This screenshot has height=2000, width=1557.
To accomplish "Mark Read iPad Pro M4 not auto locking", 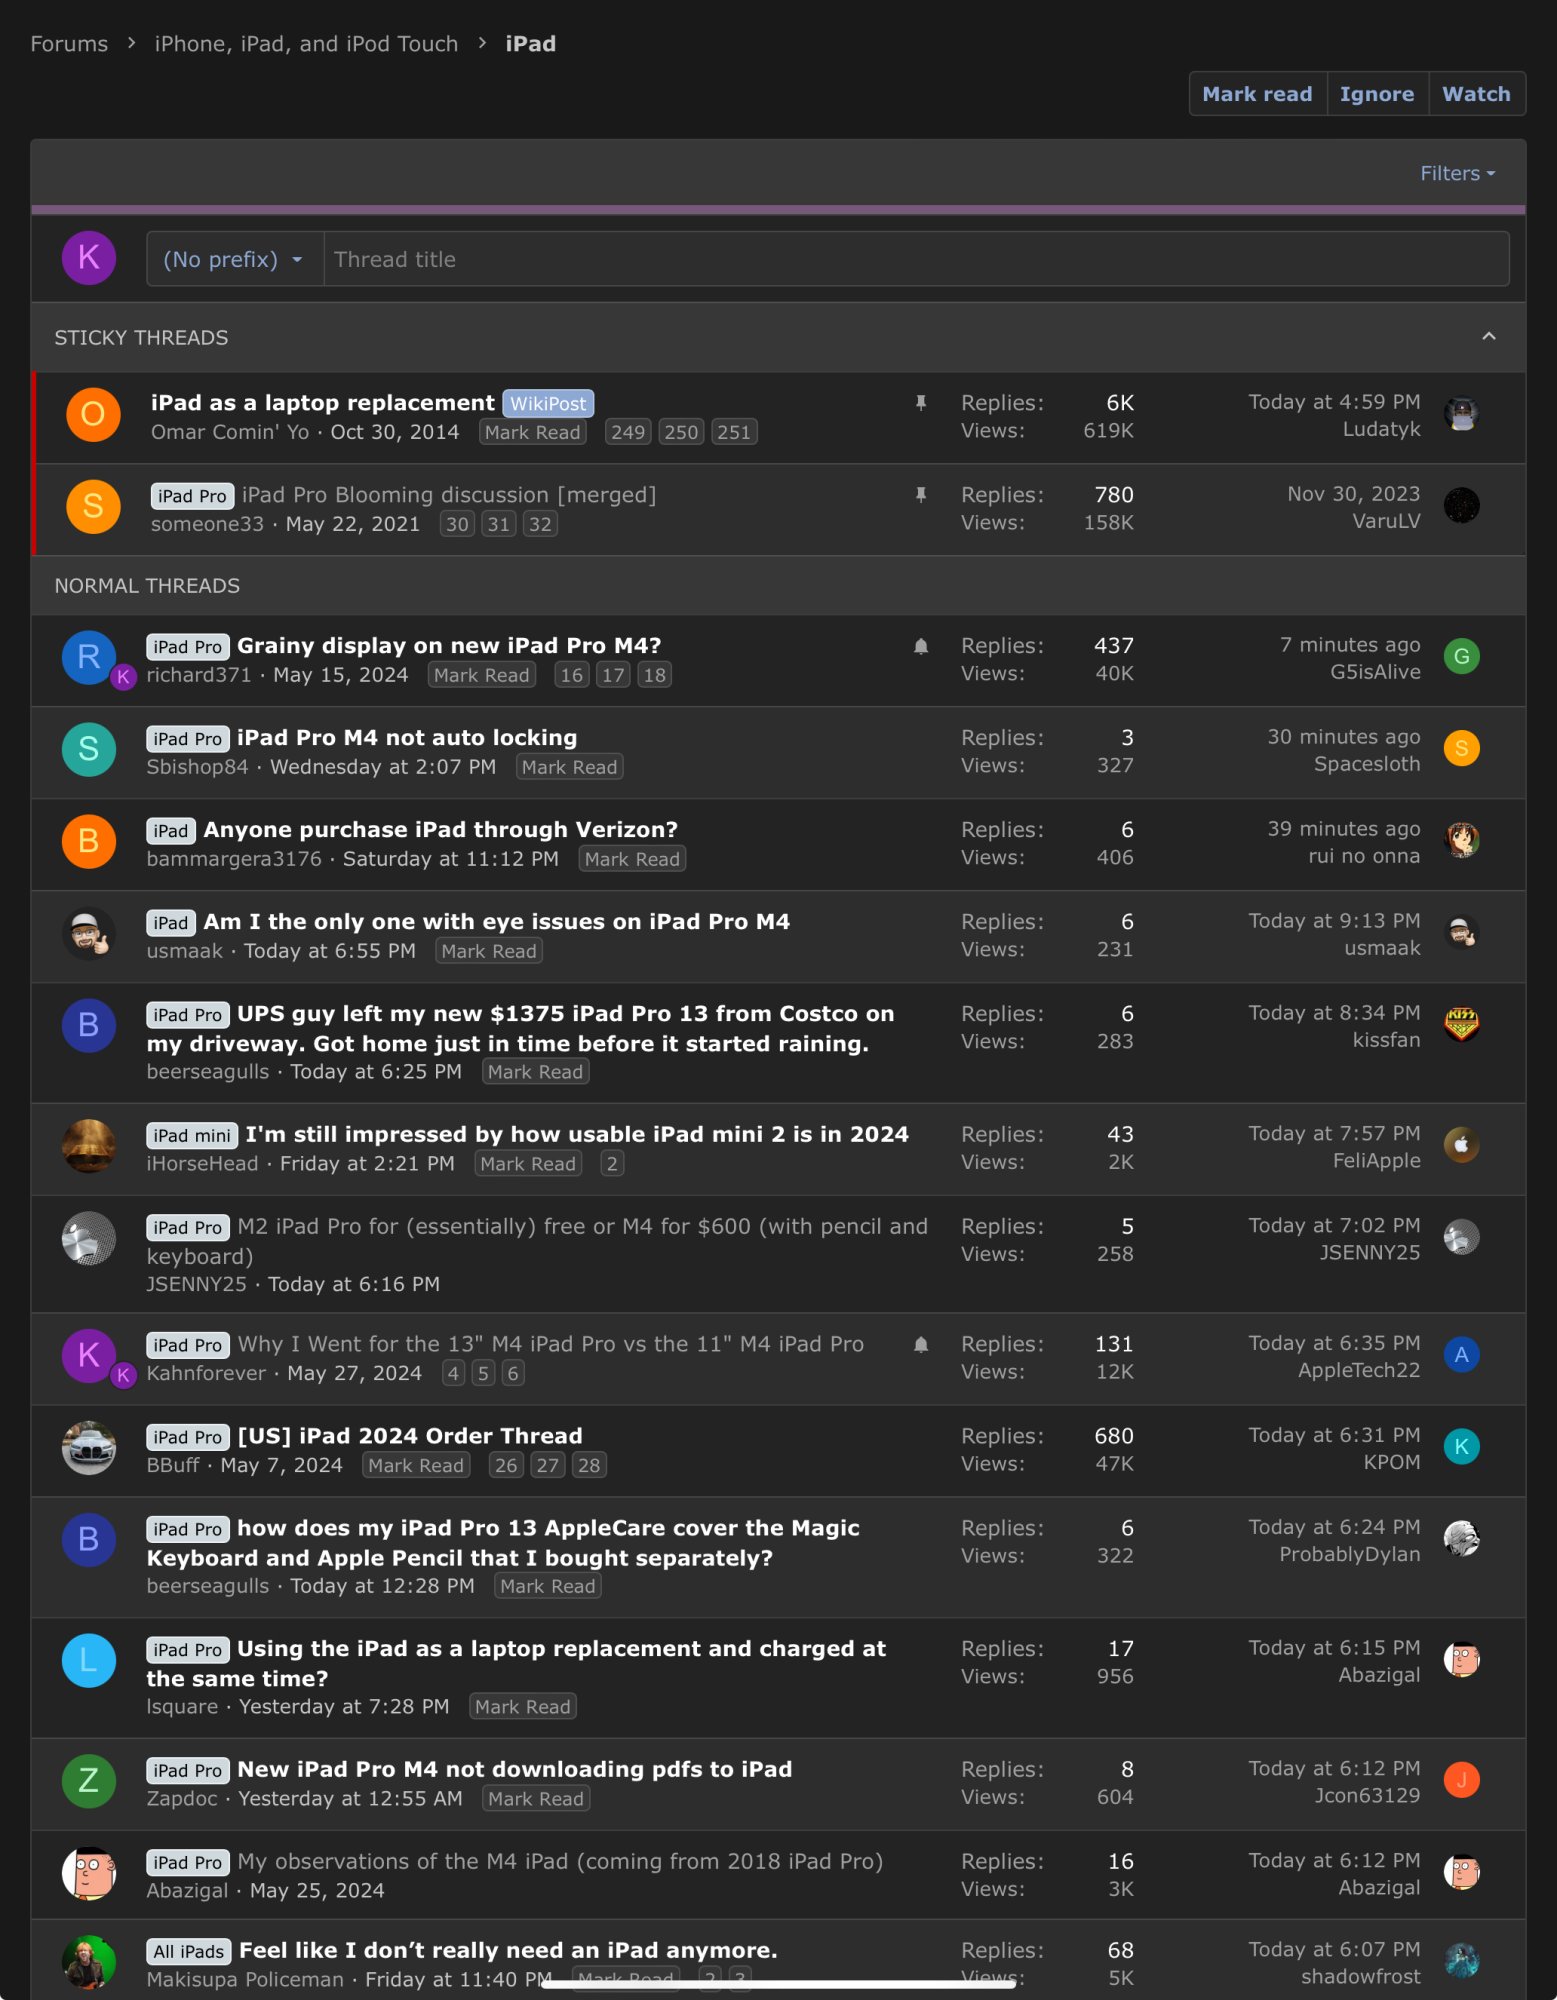I will click(x=570, y=768).
